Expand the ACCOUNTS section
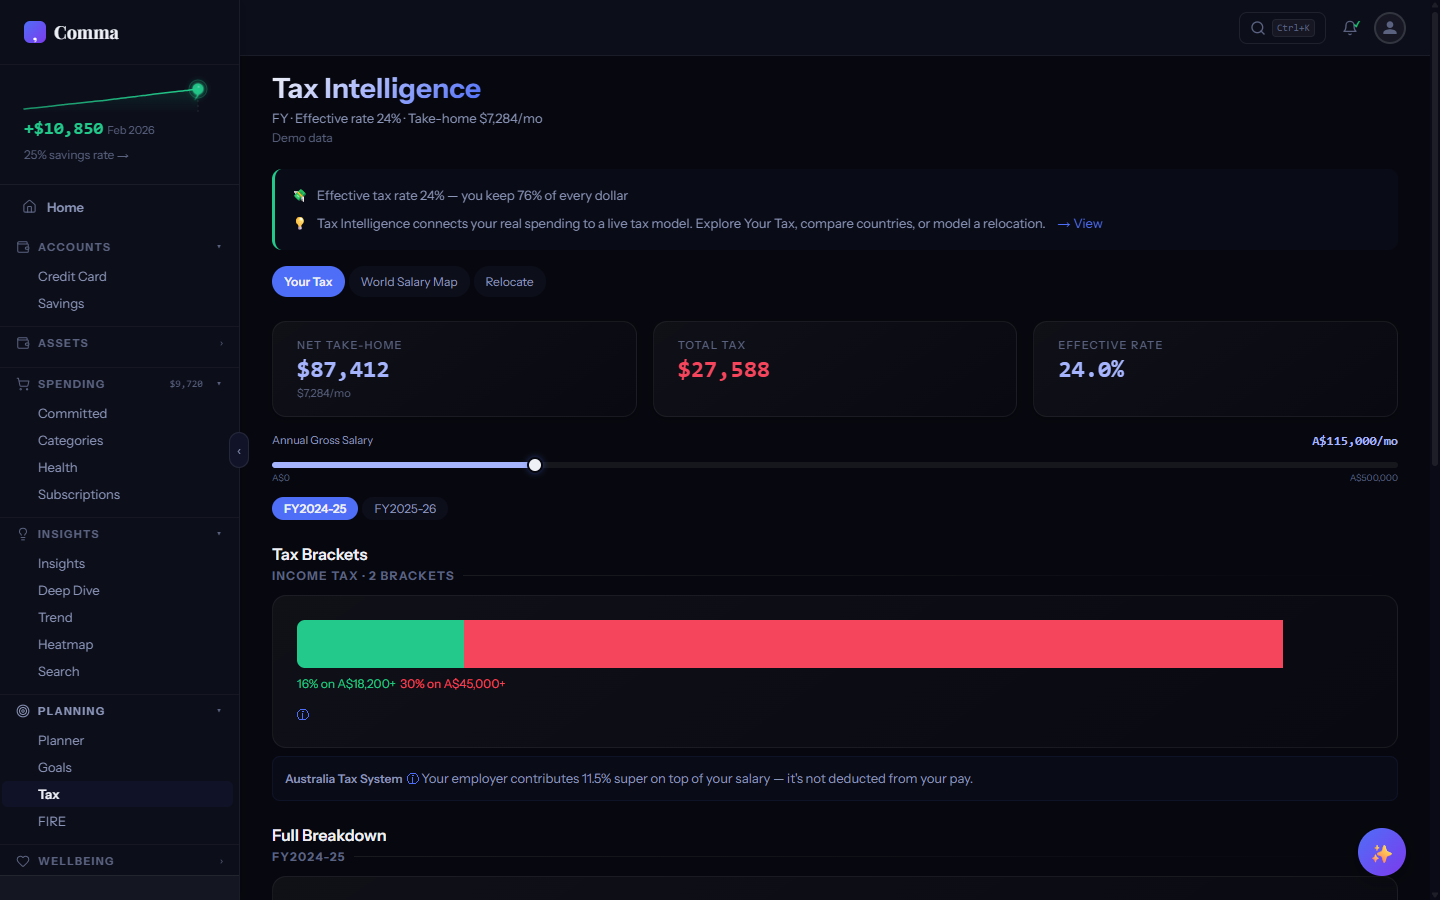 point(219,247)
